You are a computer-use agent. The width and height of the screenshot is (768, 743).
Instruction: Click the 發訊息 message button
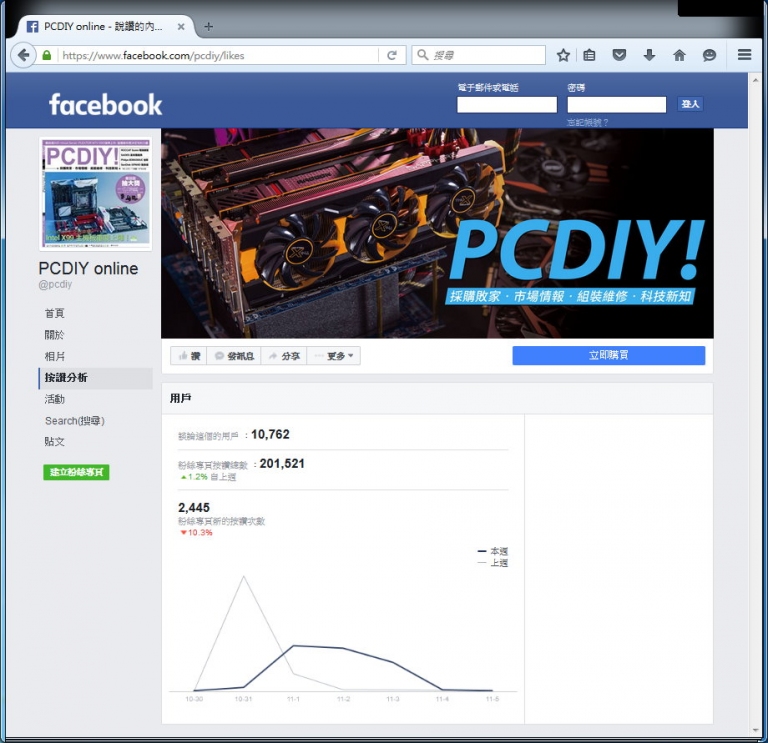click(x=234, y=356)
